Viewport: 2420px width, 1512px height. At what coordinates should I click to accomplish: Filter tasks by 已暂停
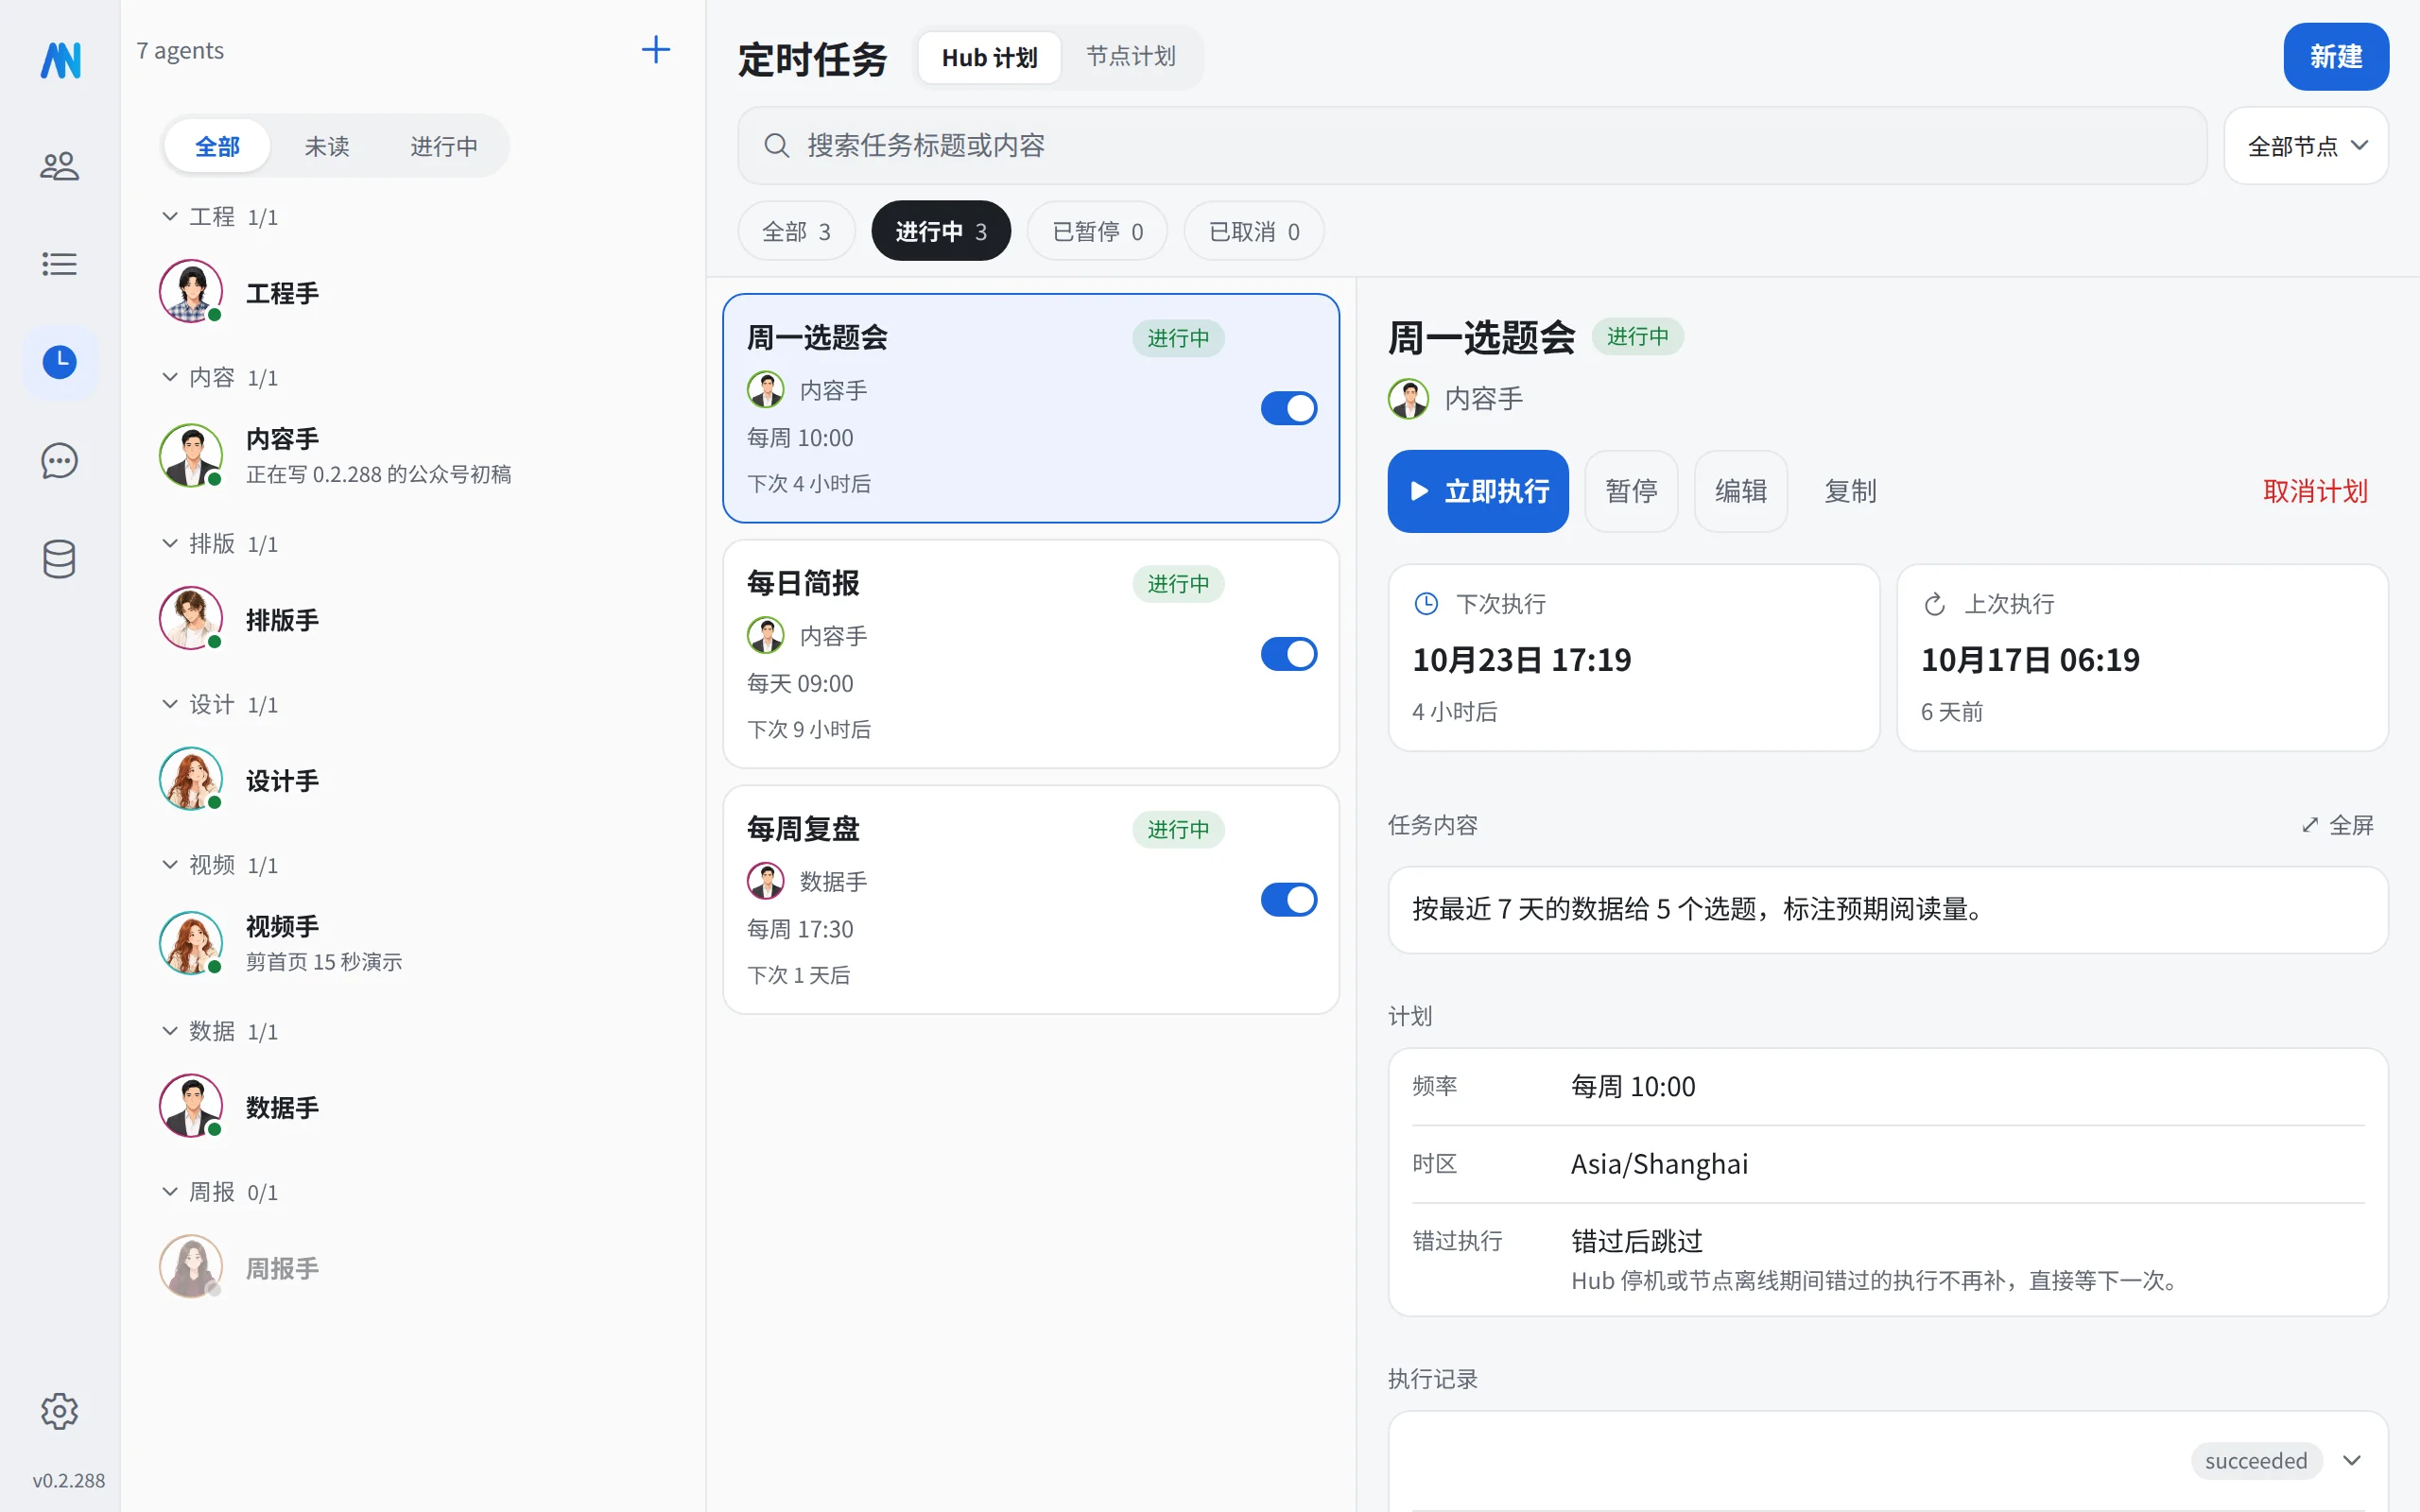(x=1097, y=231)
